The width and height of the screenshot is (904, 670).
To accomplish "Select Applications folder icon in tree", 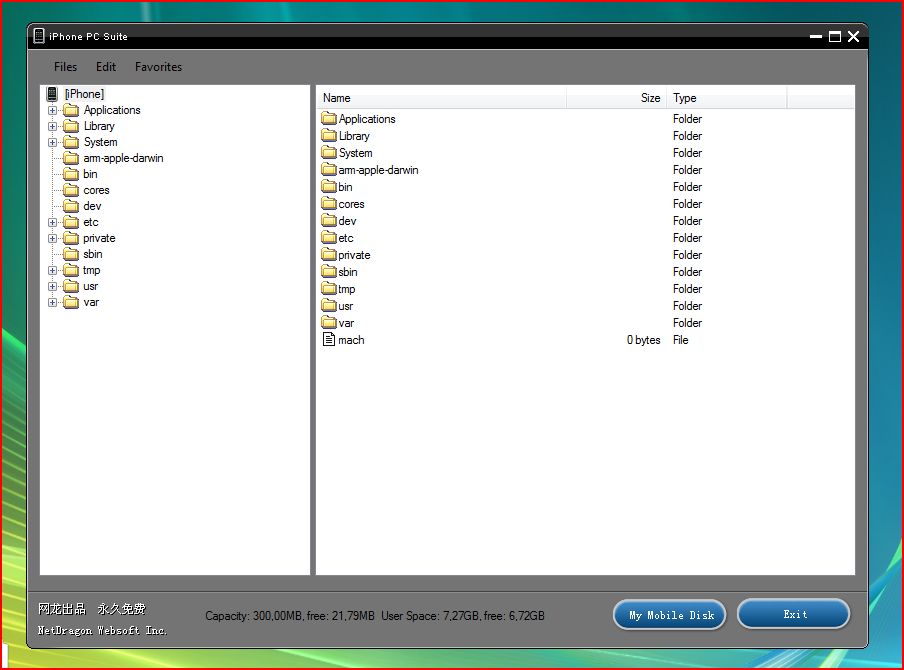I will pos(71,110).
